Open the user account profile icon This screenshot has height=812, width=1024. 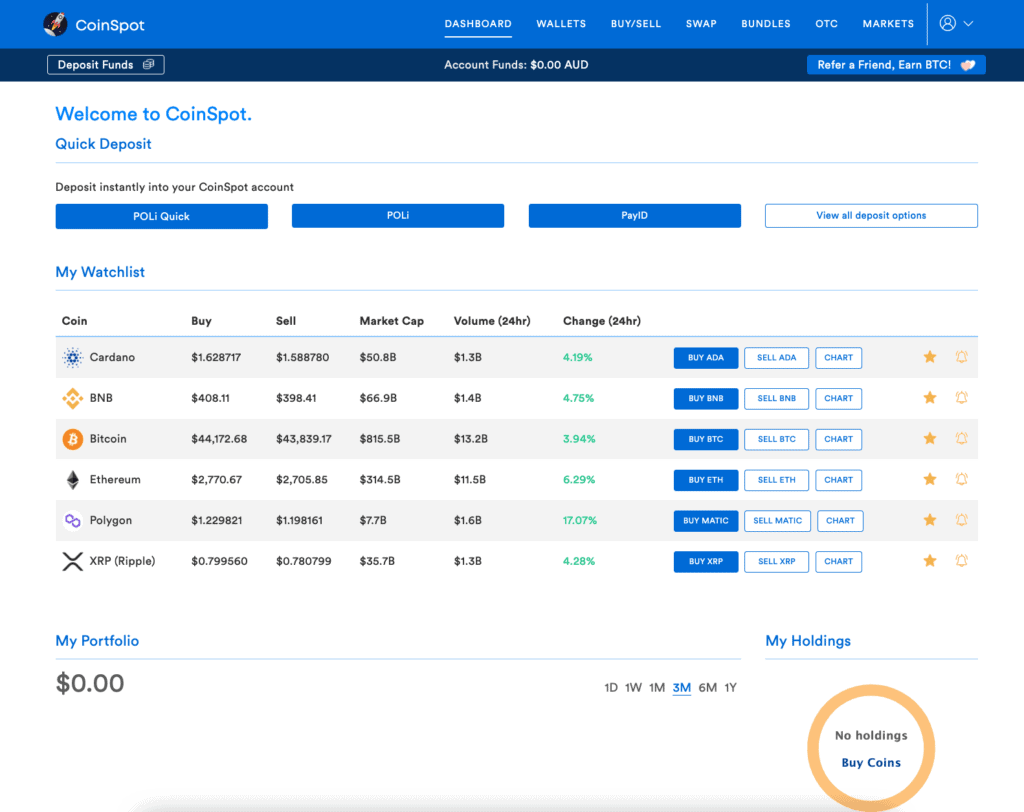[948, 23]
